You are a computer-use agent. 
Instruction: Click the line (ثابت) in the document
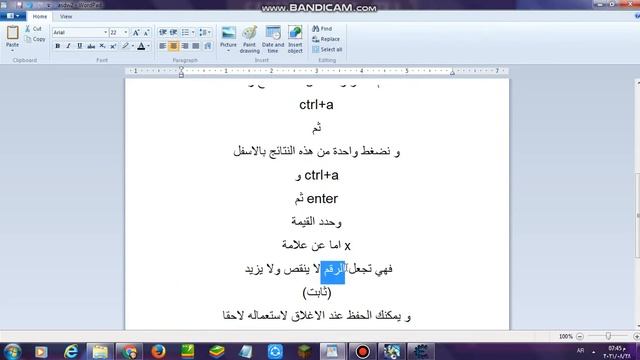click(x=317, y=292)
